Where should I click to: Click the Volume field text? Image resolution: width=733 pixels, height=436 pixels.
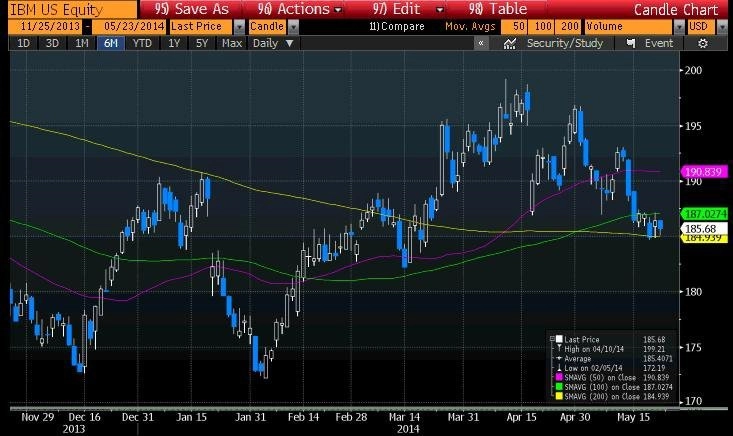[604, 27]
